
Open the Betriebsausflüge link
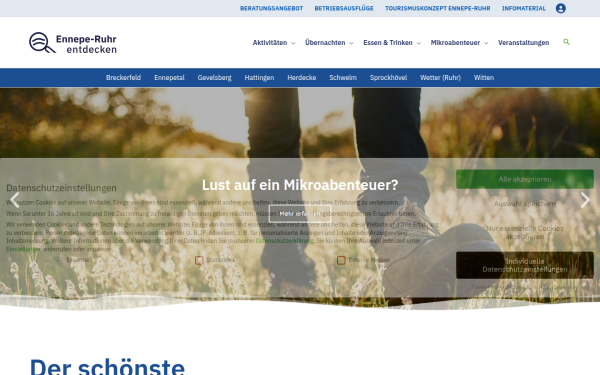click(x=344, y=8)
